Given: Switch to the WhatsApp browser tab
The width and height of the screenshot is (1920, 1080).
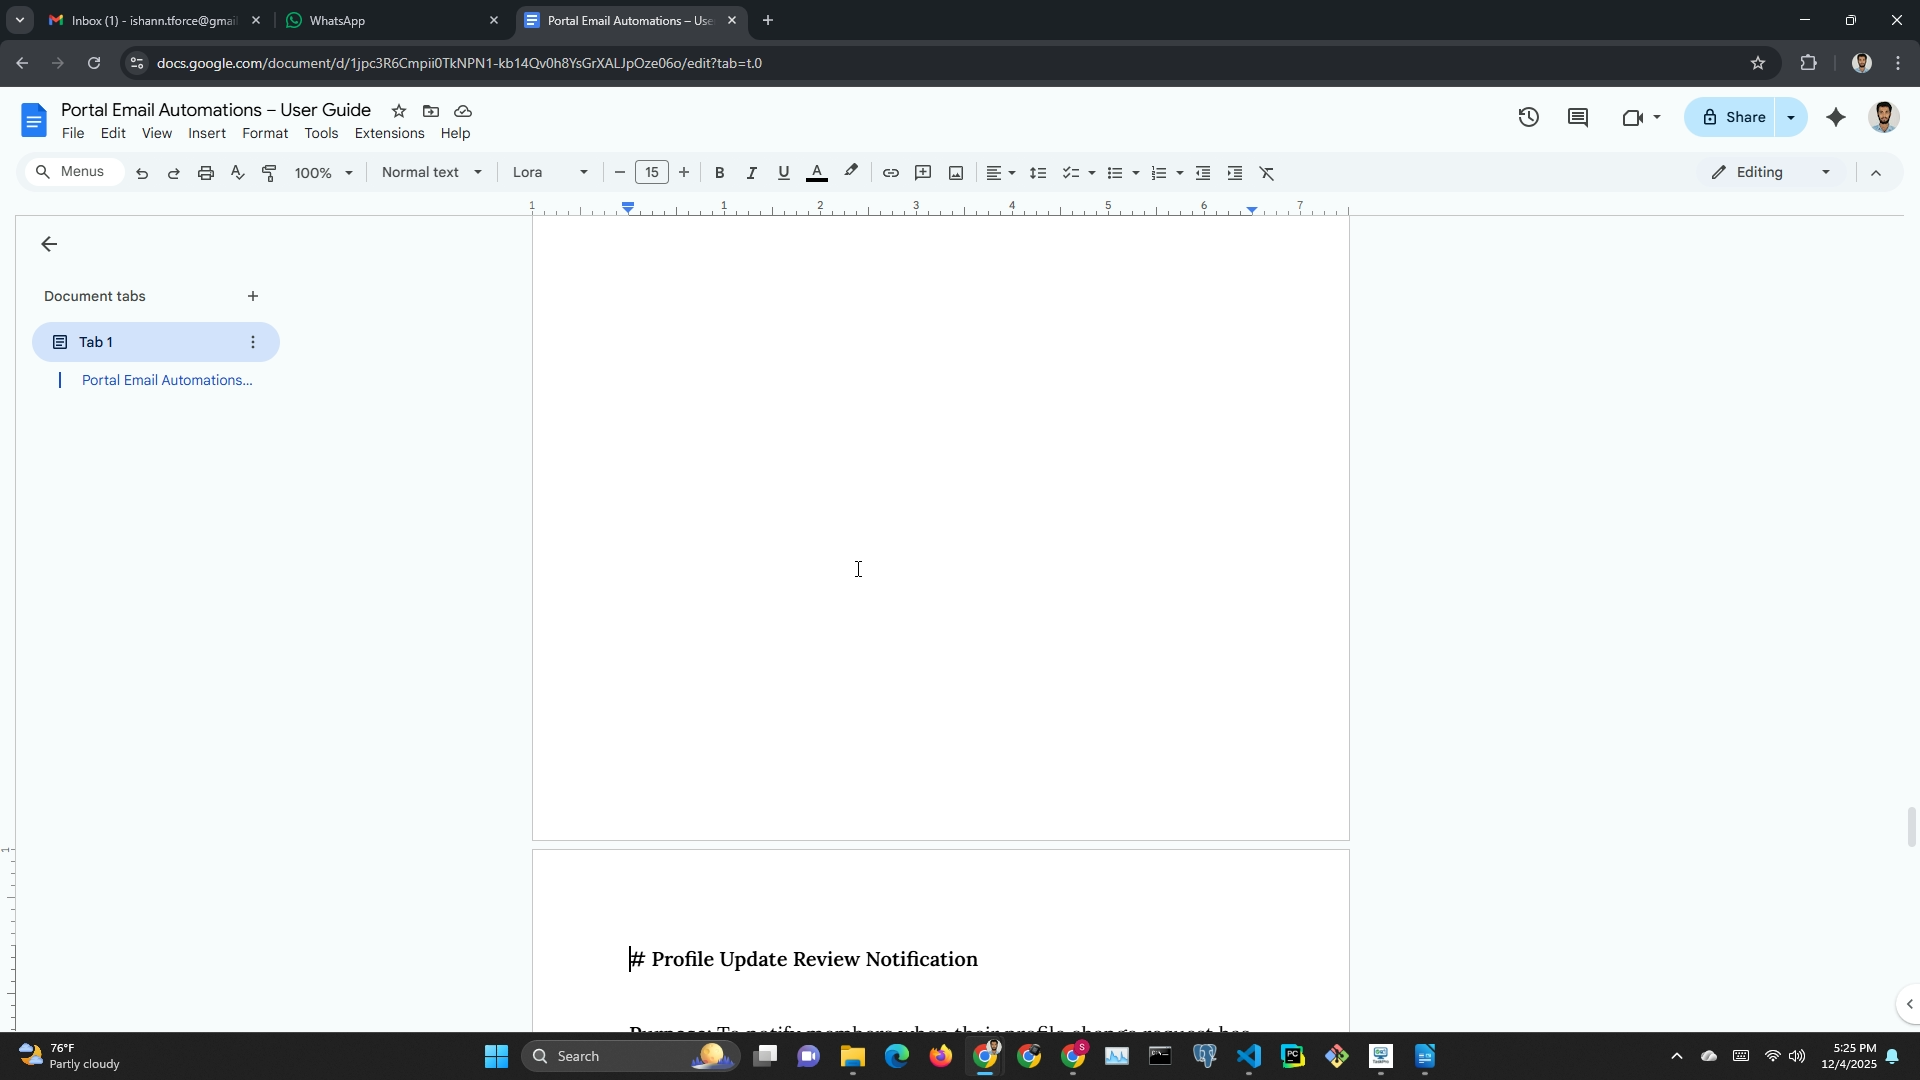Looking at the screenshot, I should tap(390, 20).
